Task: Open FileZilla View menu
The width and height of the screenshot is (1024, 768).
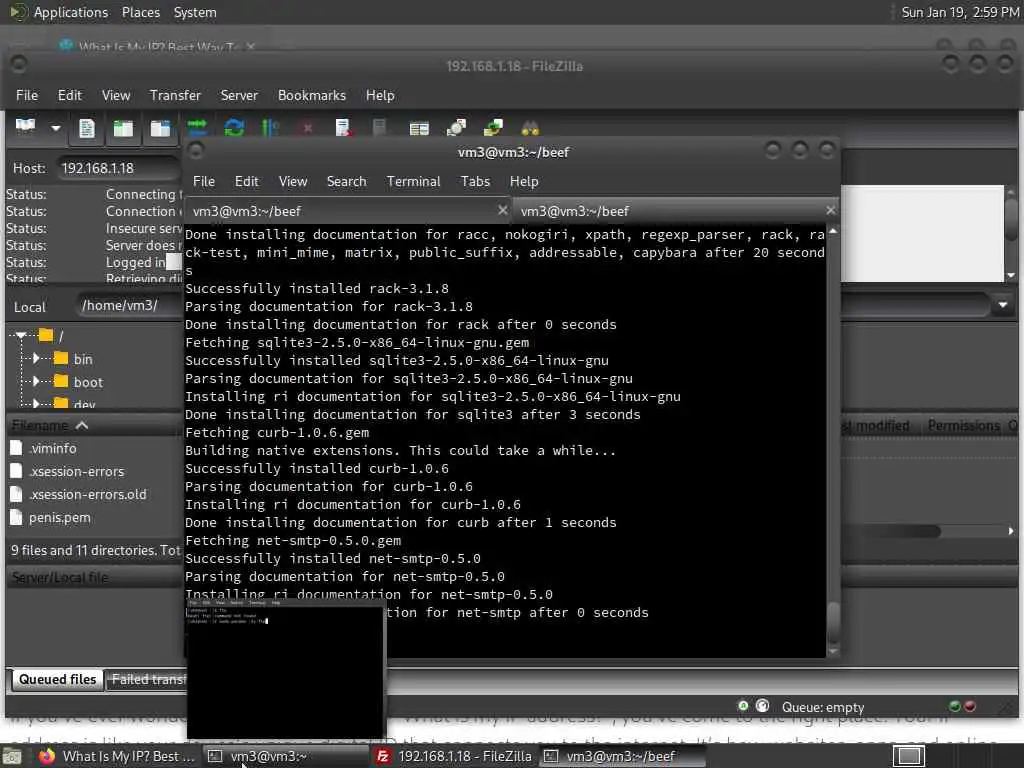Action: pos(116,95)
